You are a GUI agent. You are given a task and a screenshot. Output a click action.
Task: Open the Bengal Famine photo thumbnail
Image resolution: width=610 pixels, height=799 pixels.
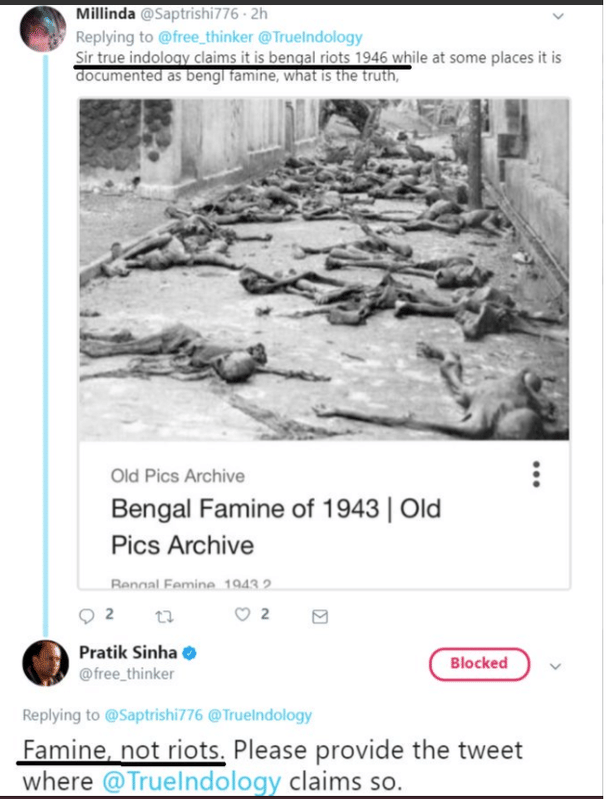click(324, 270)
